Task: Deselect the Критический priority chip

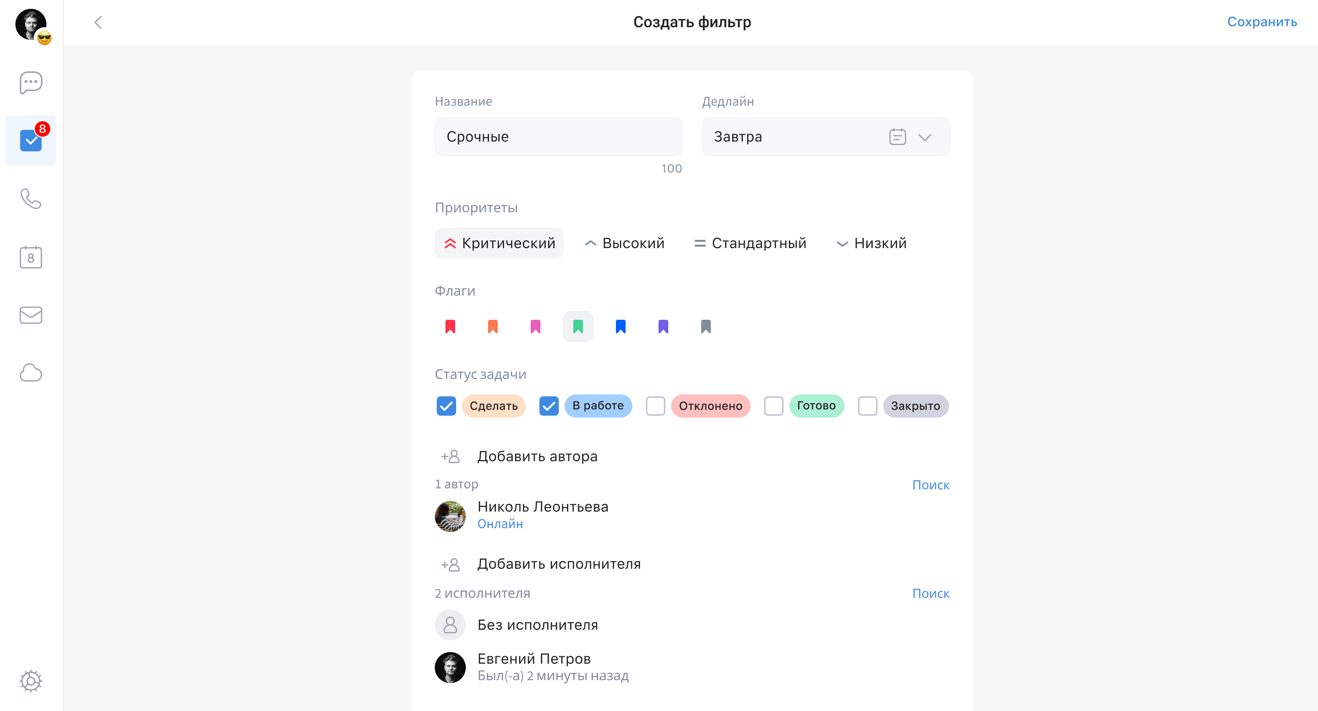Action: coord(499,243)
